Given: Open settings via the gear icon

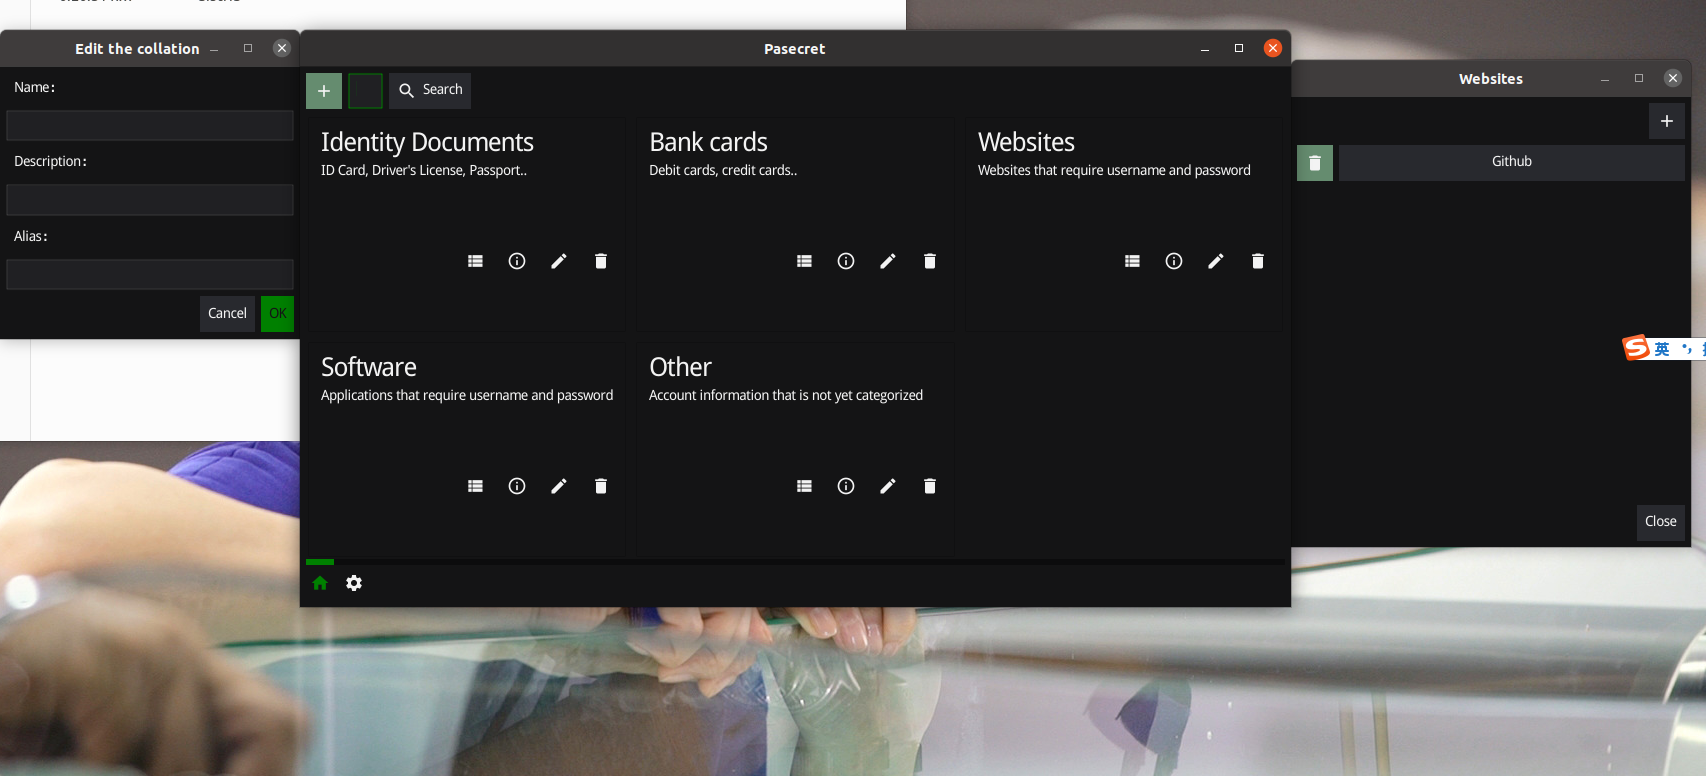Looking at the screenshot, I should (x=354, y=583).
